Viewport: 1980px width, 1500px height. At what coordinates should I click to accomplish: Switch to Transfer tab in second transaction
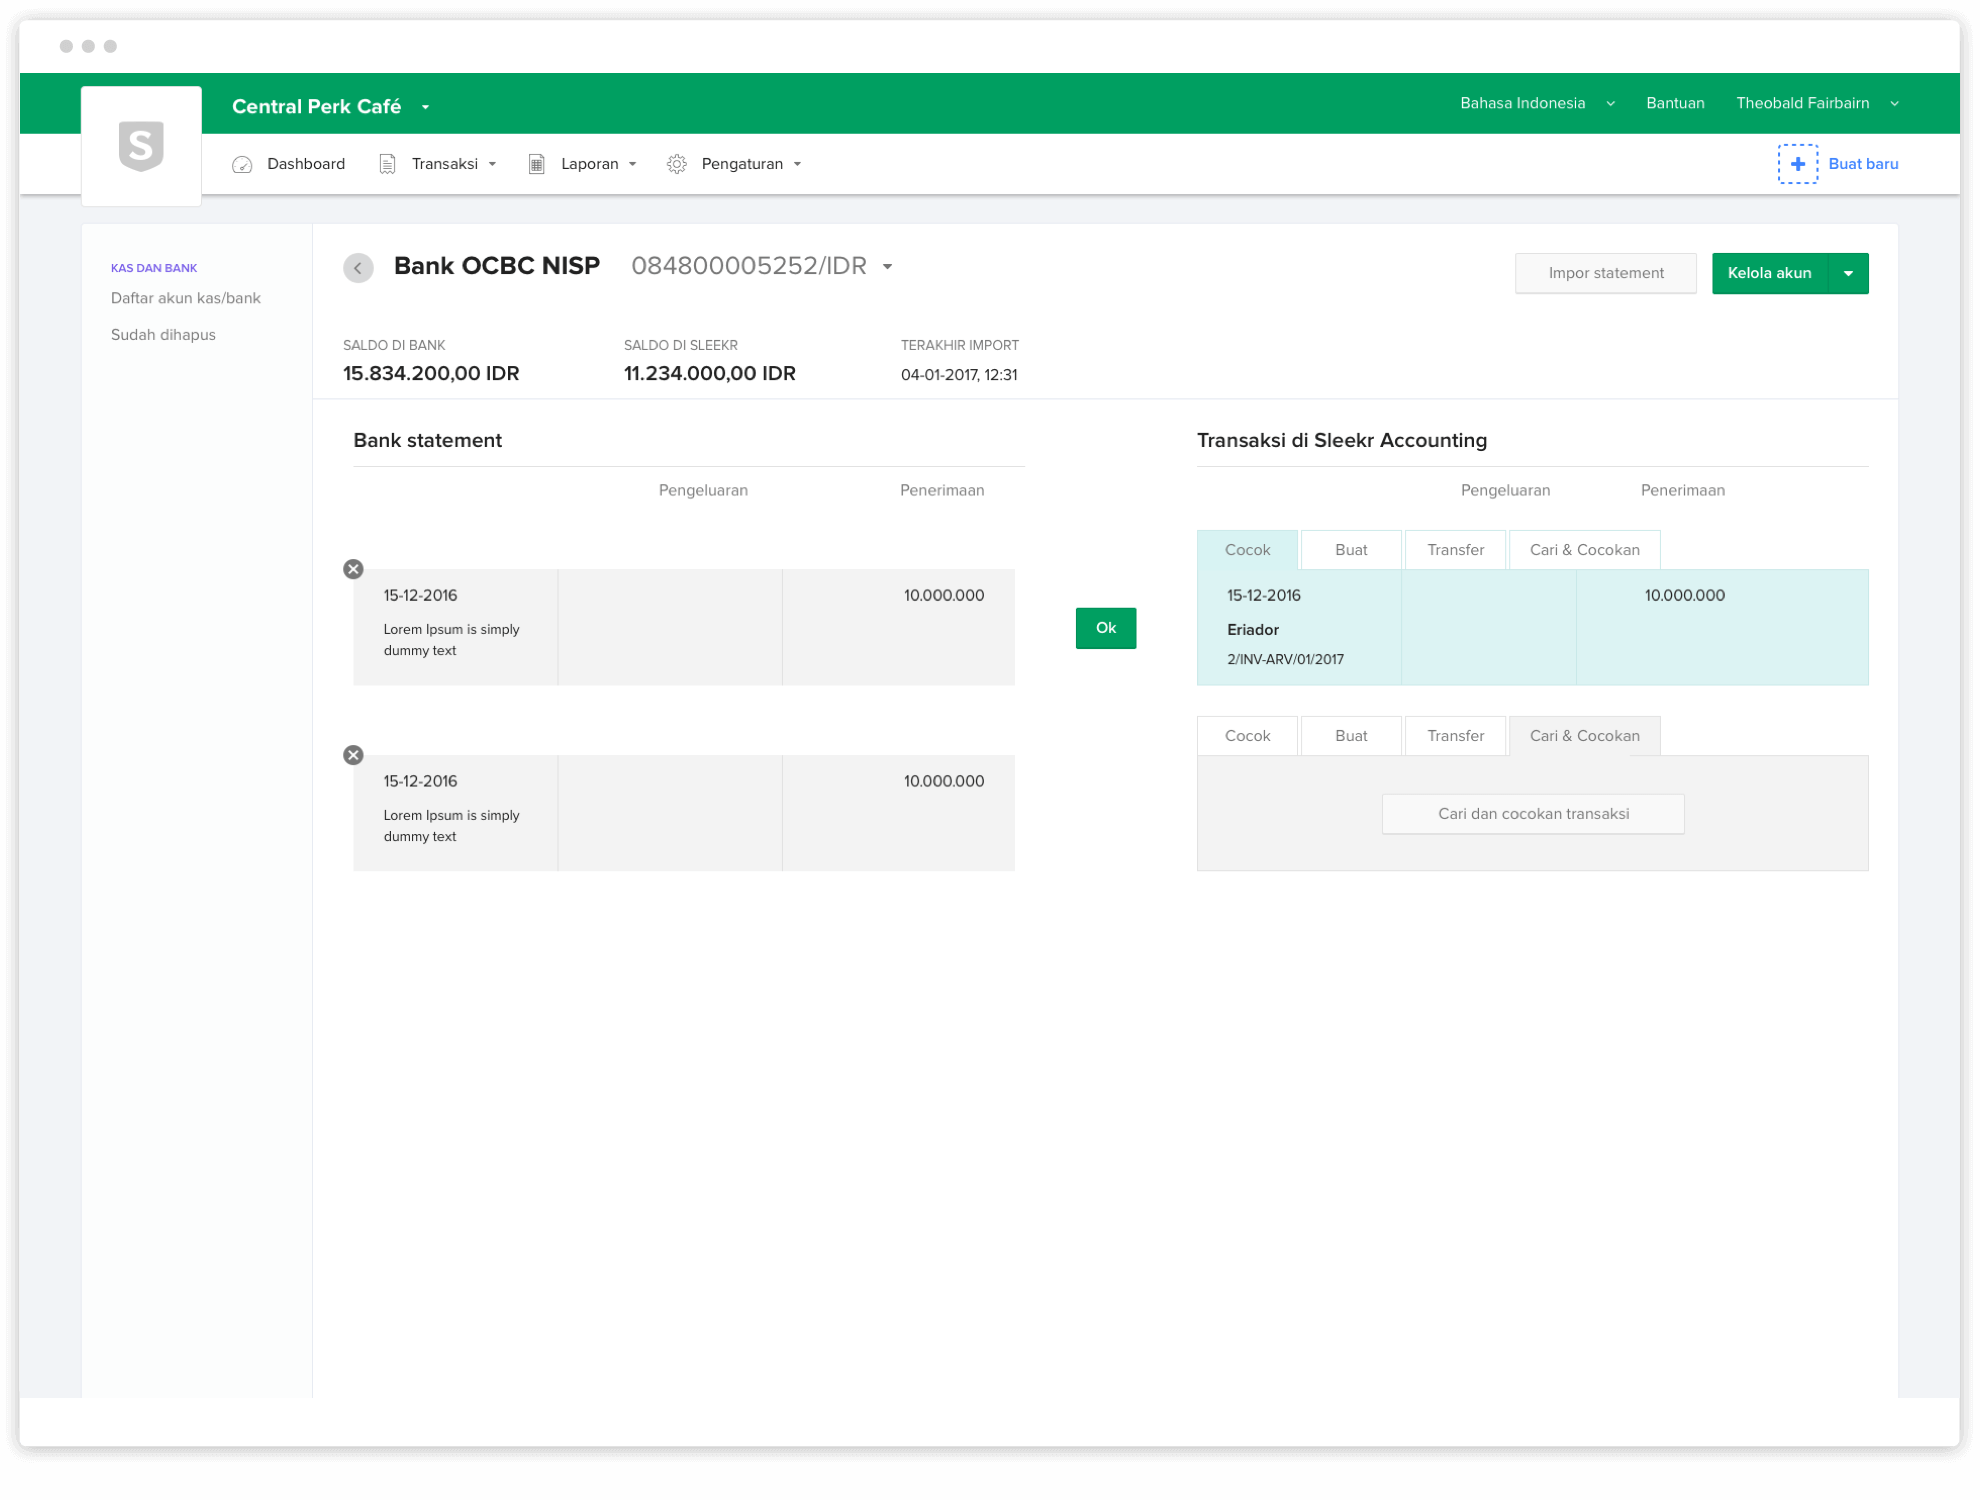click(x=1455, y=736)
